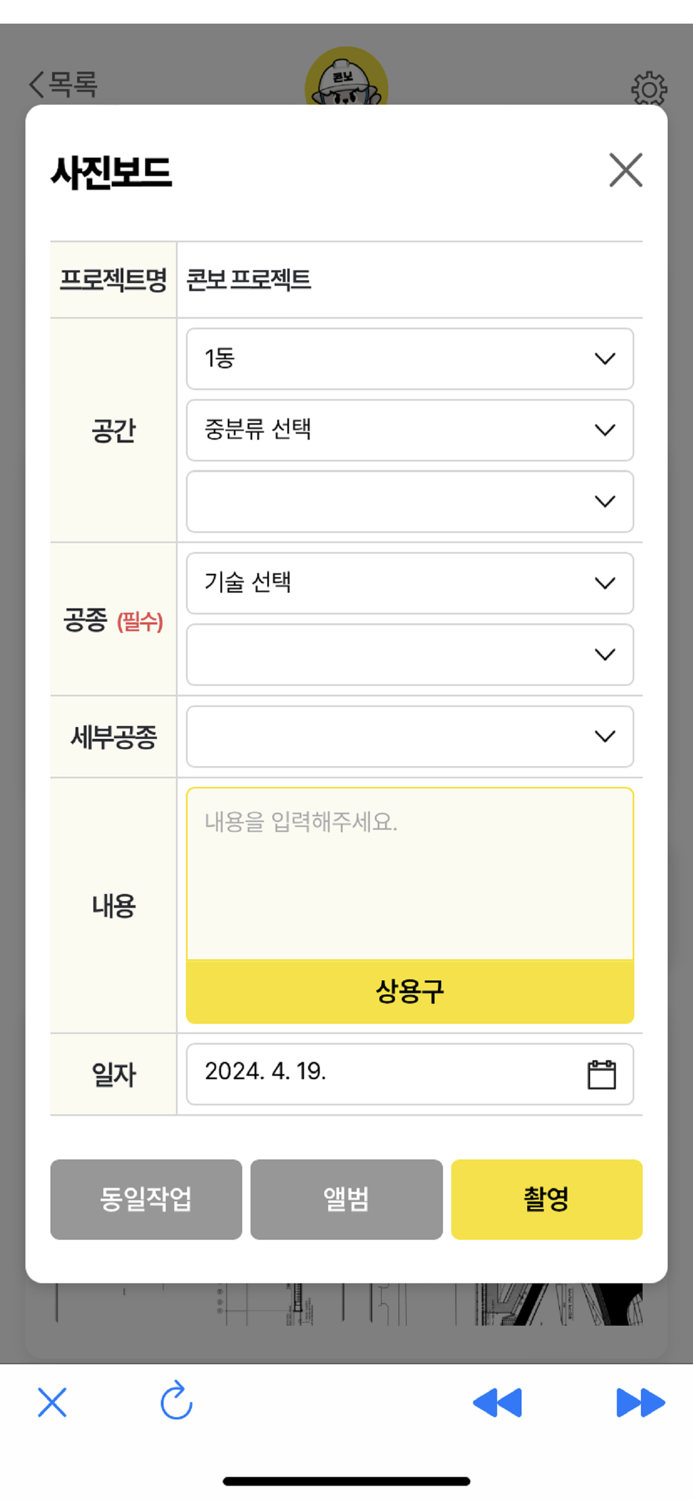
Task: Click the calendar icon next to the date
Action: click(x=601, y=1073)
